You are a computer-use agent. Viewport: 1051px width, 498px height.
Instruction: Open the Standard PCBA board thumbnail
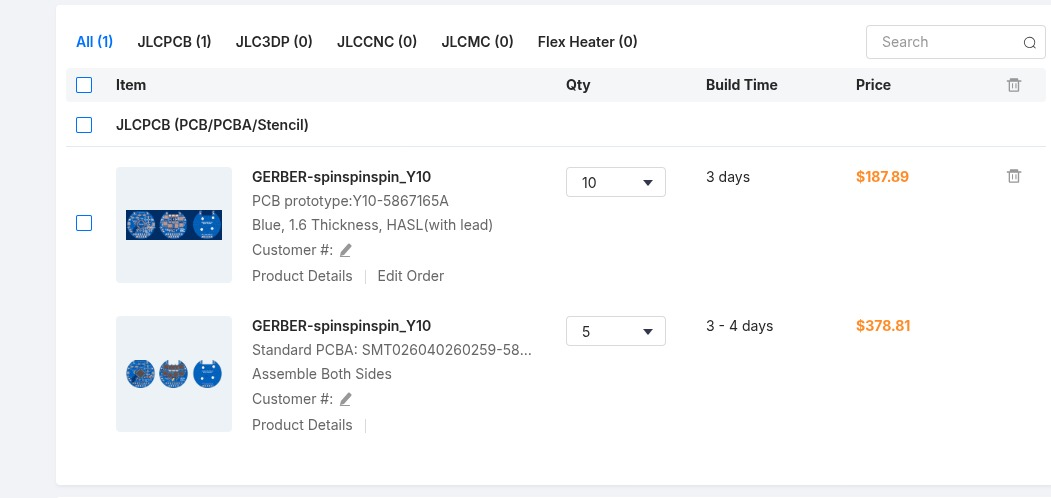pos(174,374)
